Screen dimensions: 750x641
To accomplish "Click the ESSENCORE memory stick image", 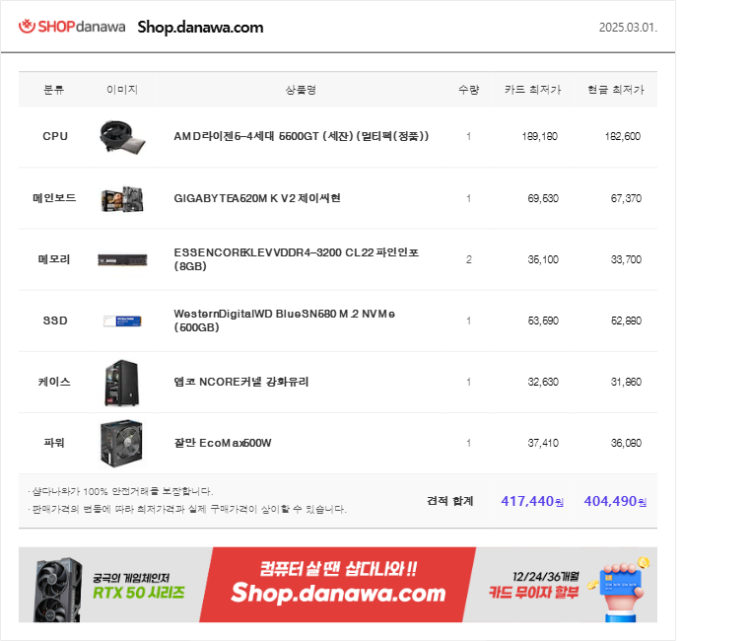I will coord(122,260).
